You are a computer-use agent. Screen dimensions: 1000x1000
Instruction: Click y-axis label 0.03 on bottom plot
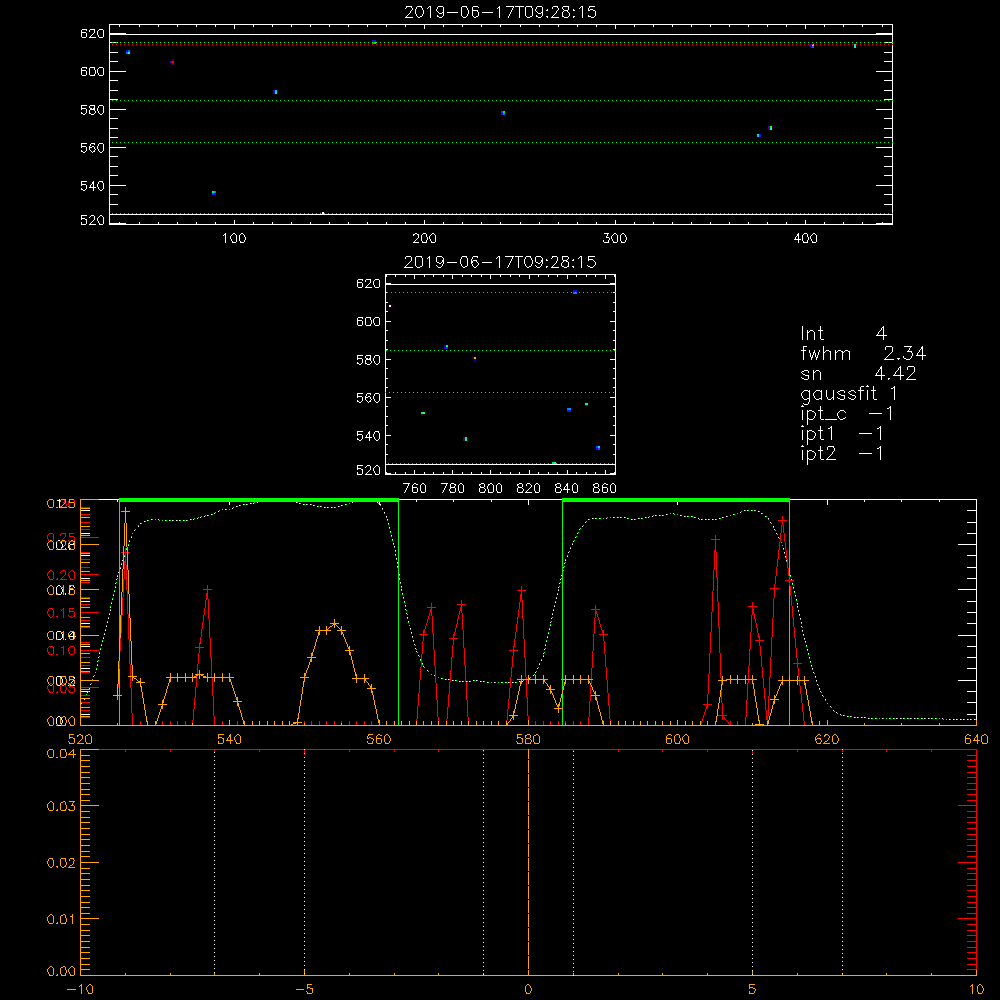61,806
